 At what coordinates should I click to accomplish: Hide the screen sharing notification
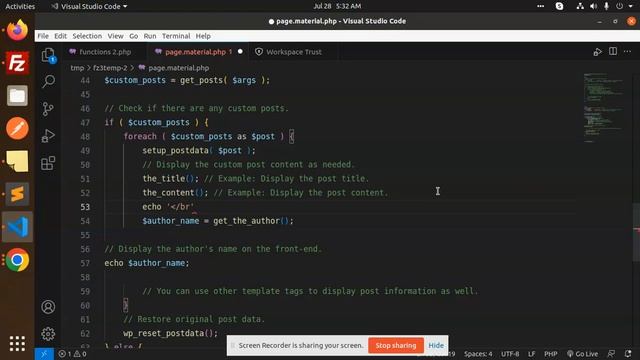(x=436, y=345)
